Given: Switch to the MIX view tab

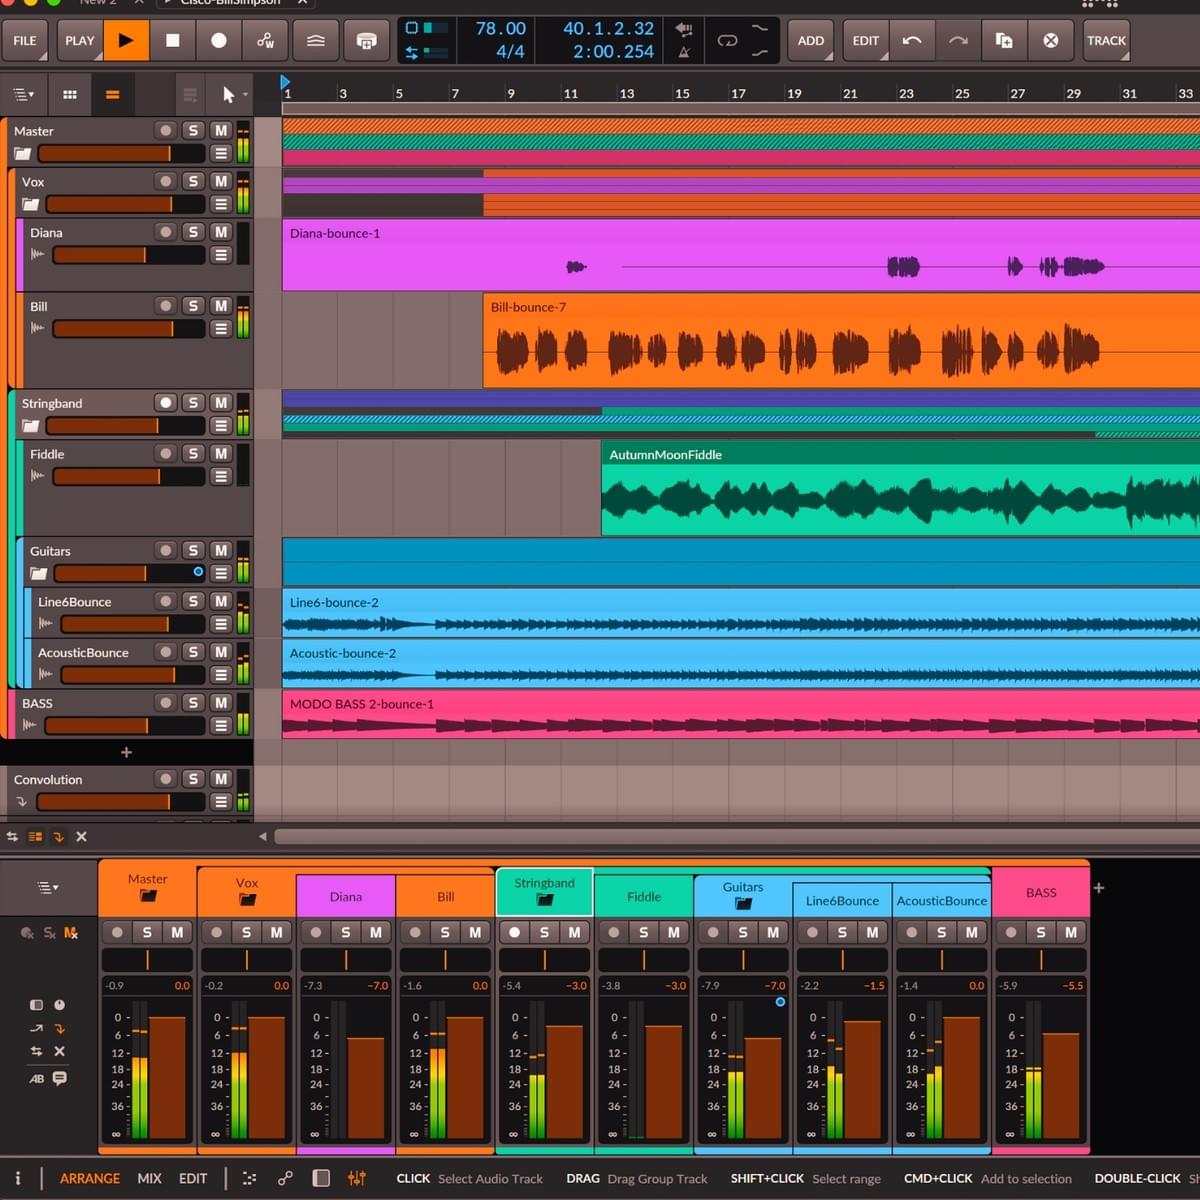Looking at the screenshot, I should click(149, 1178).
